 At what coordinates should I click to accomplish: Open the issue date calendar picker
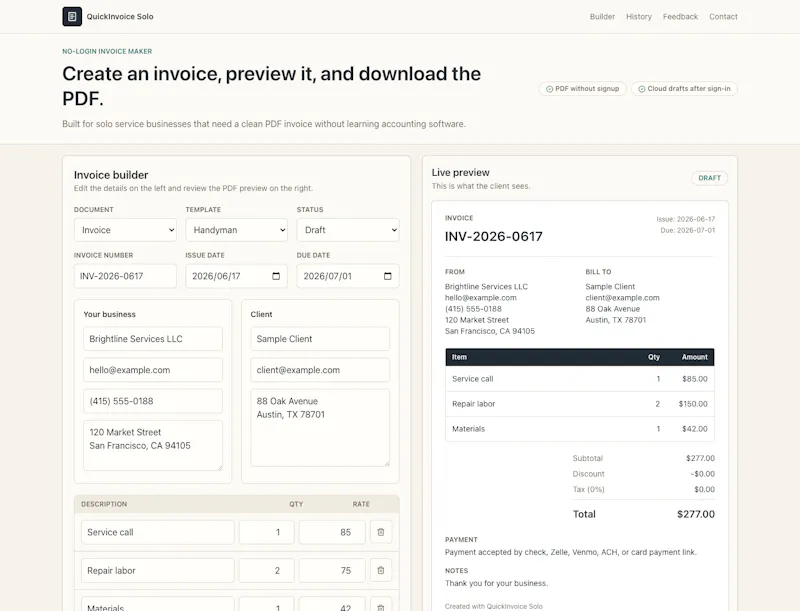(276, 276)
